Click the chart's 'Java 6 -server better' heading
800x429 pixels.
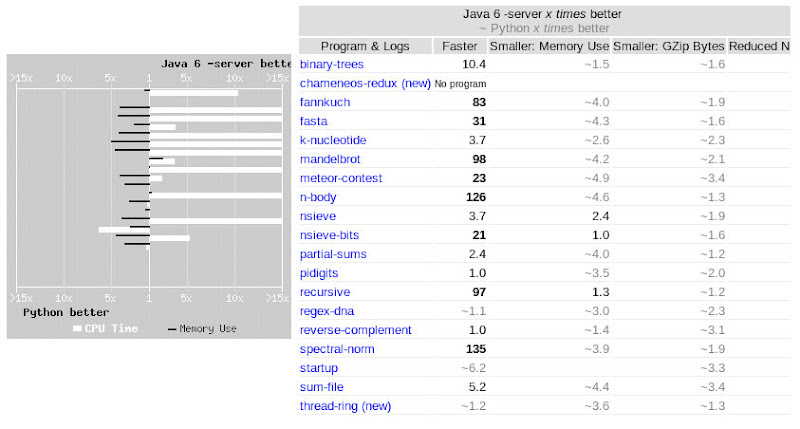(x=226, y=64)
